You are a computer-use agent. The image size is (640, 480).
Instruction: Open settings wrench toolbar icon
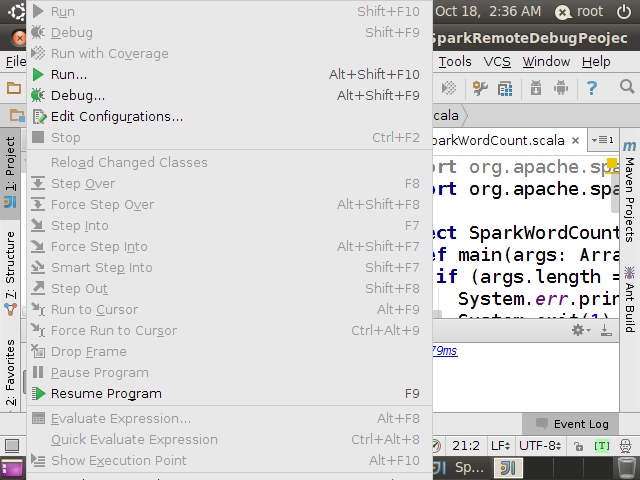pyautogui.click(x=480, y=88)
